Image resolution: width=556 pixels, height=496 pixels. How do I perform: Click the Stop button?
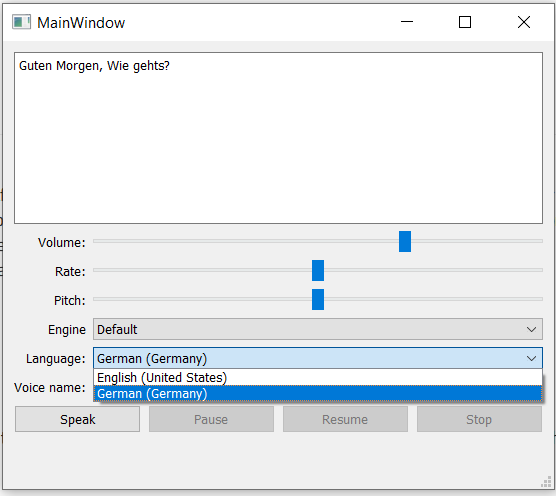click(479, 419)
